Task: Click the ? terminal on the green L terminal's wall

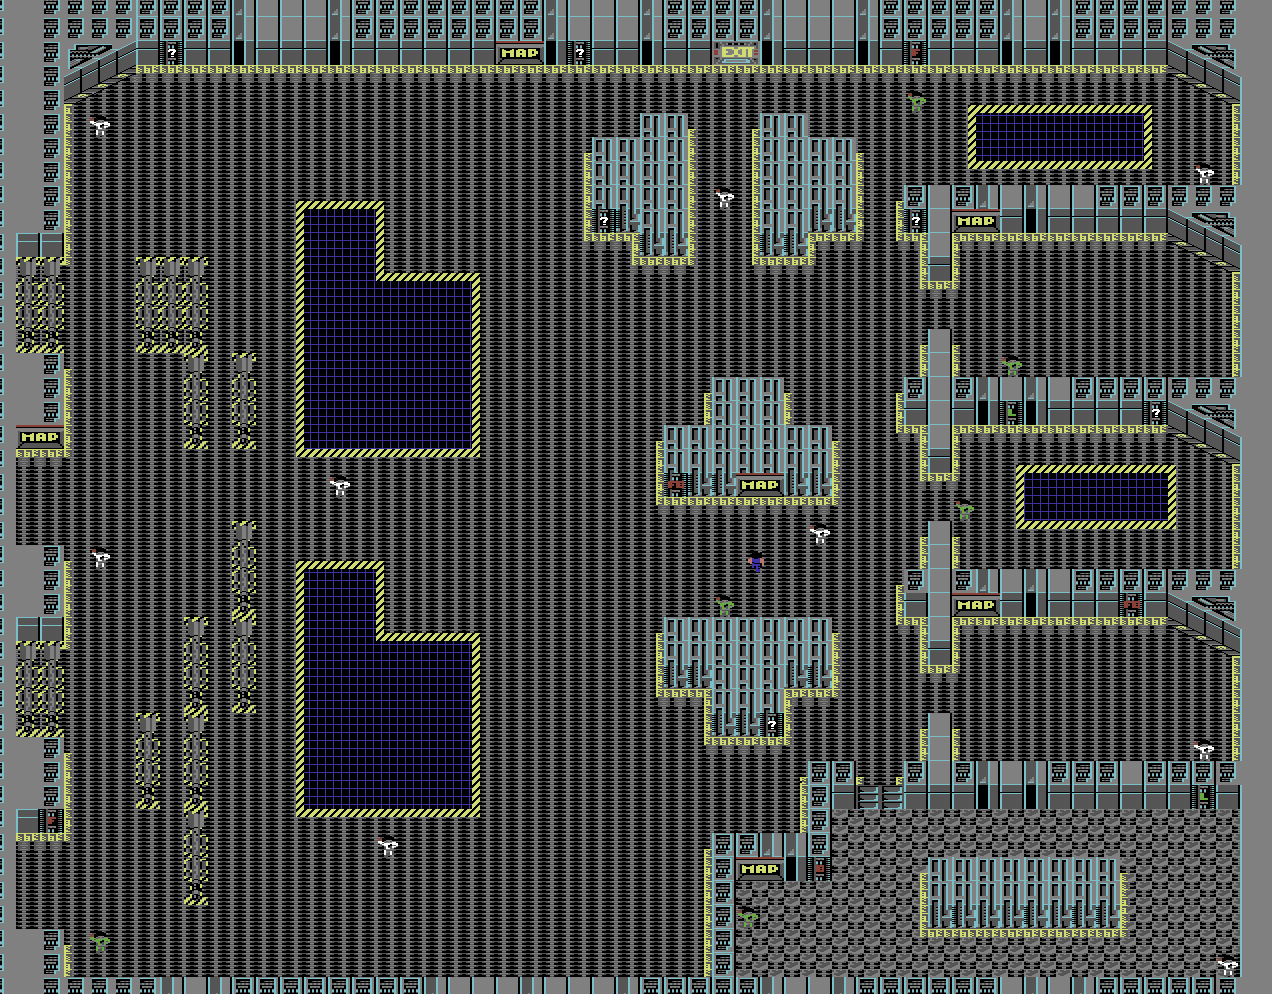Action: [1156, 412]
